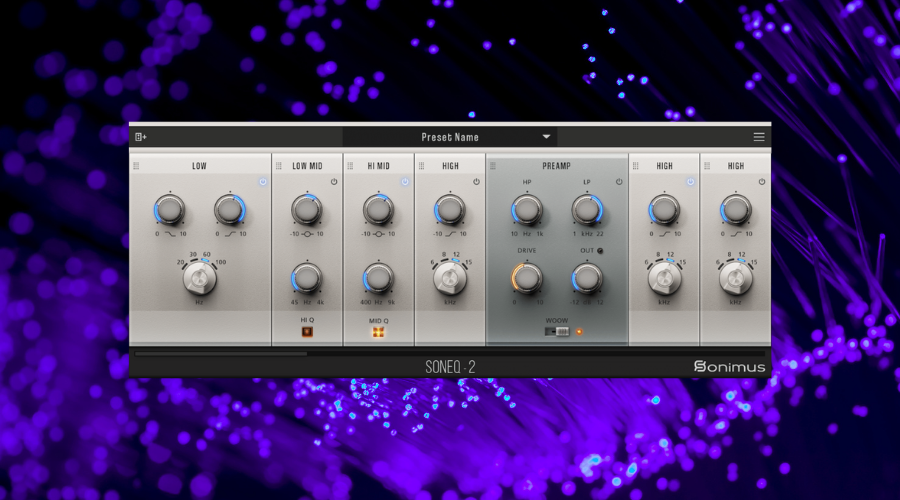Toggle the HI Q button in LOW MID

tap(307, 332)
